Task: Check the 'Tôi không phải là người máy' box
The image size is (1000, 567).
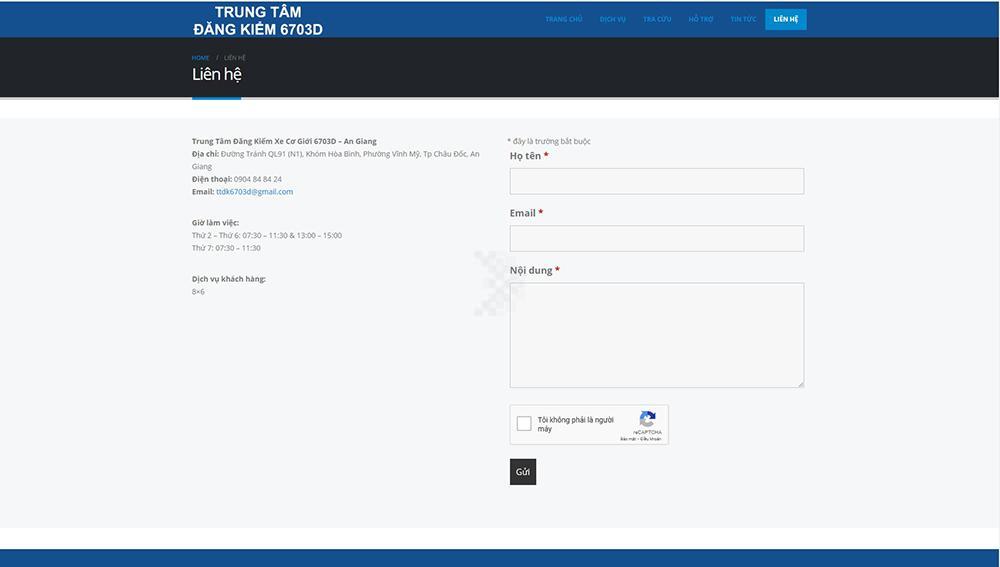Action: tap(524, 424)
